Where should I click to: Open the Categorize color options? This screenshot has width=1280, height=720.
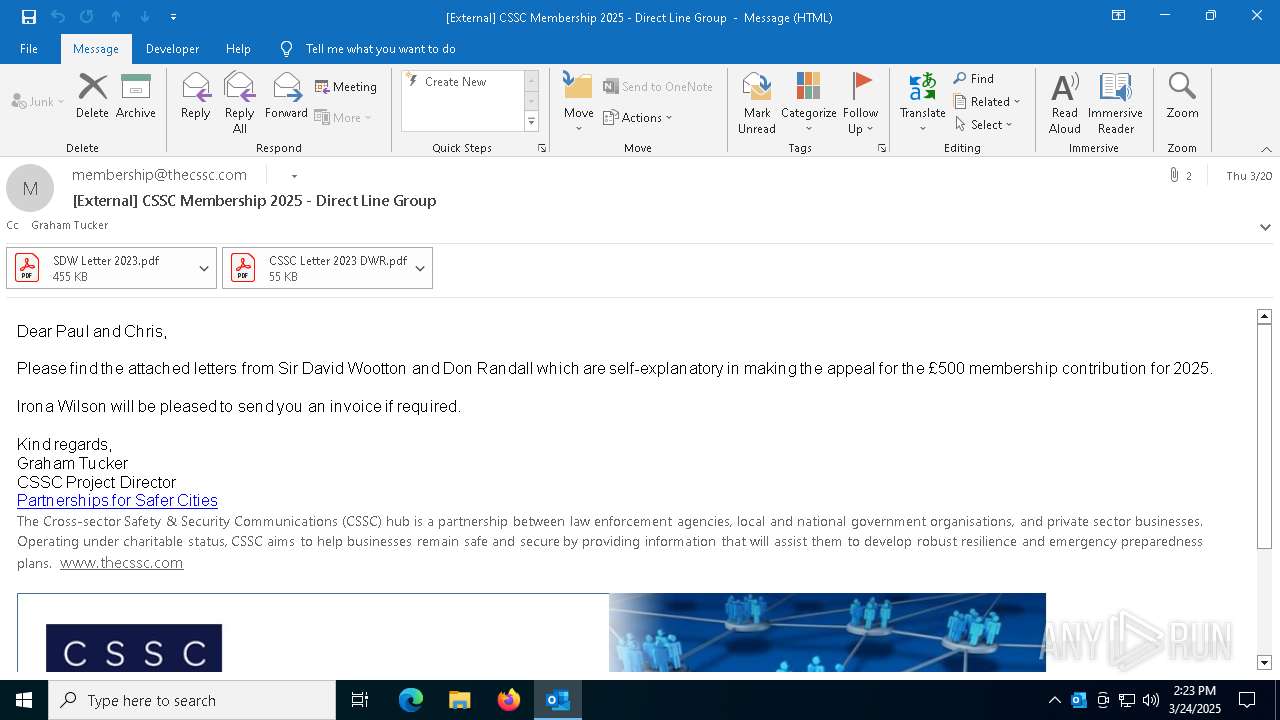point(808,103)
